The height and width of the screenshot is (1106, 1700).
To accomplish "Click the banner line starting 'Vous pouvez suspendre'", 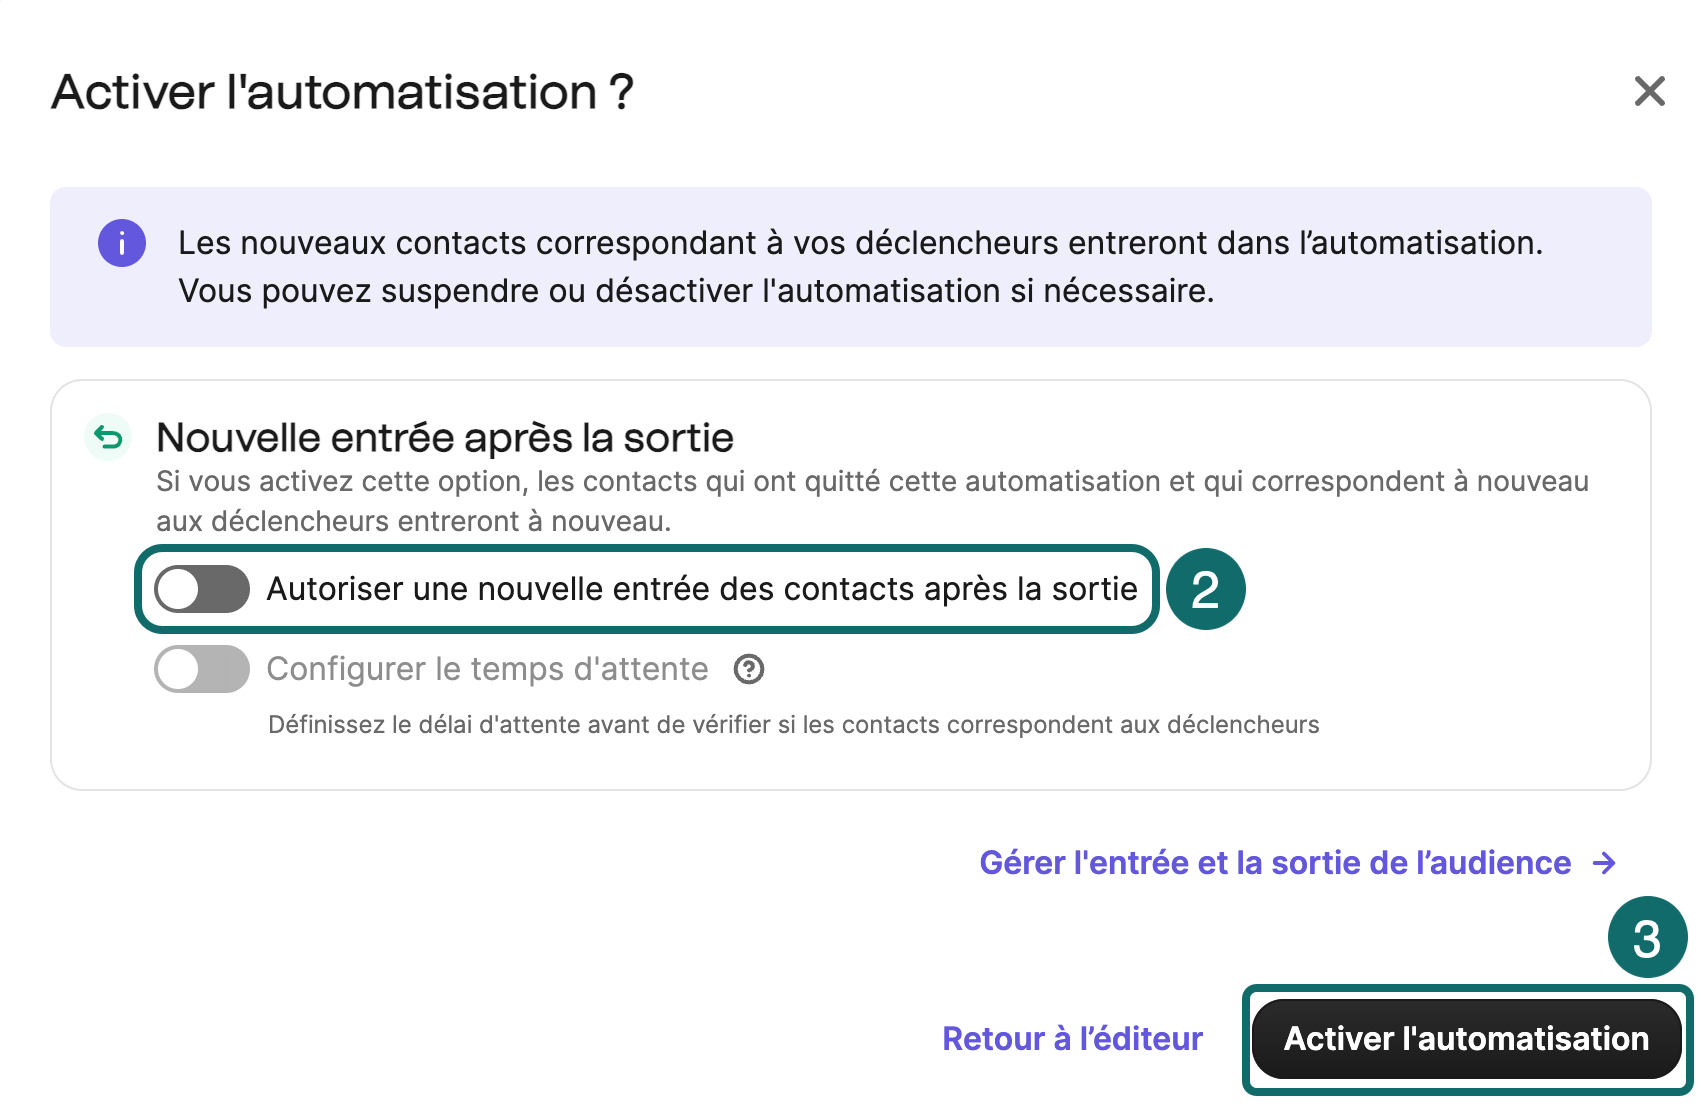I will click(x=696, y=291).
